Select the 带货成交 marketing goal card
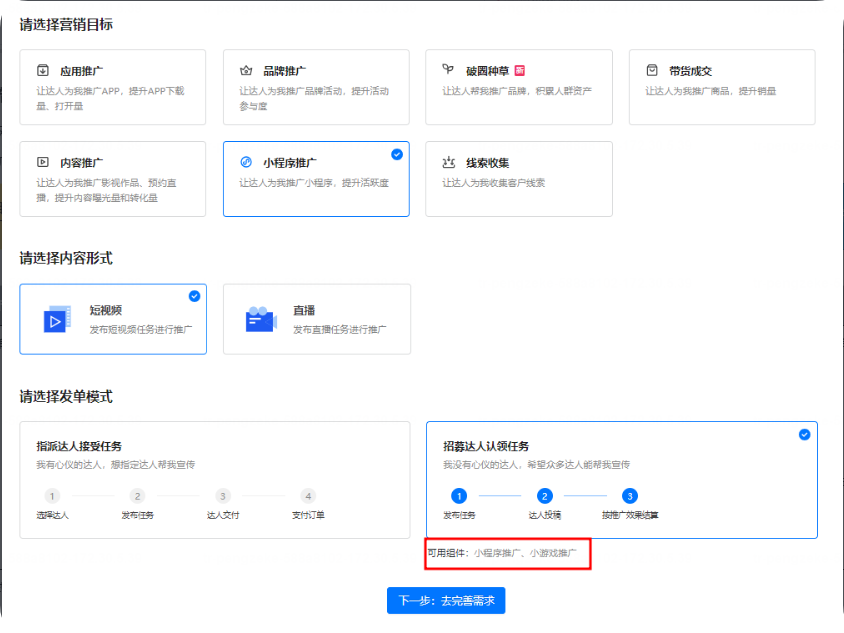The image size is (844, 633). (x=721, y=87)
